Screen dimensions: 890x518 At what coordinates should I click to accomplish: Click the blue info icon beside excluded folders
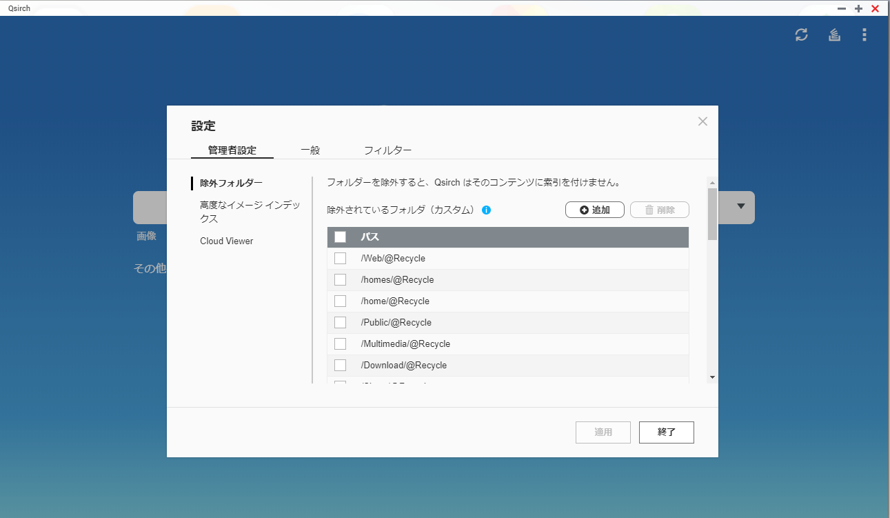[486, 211]
